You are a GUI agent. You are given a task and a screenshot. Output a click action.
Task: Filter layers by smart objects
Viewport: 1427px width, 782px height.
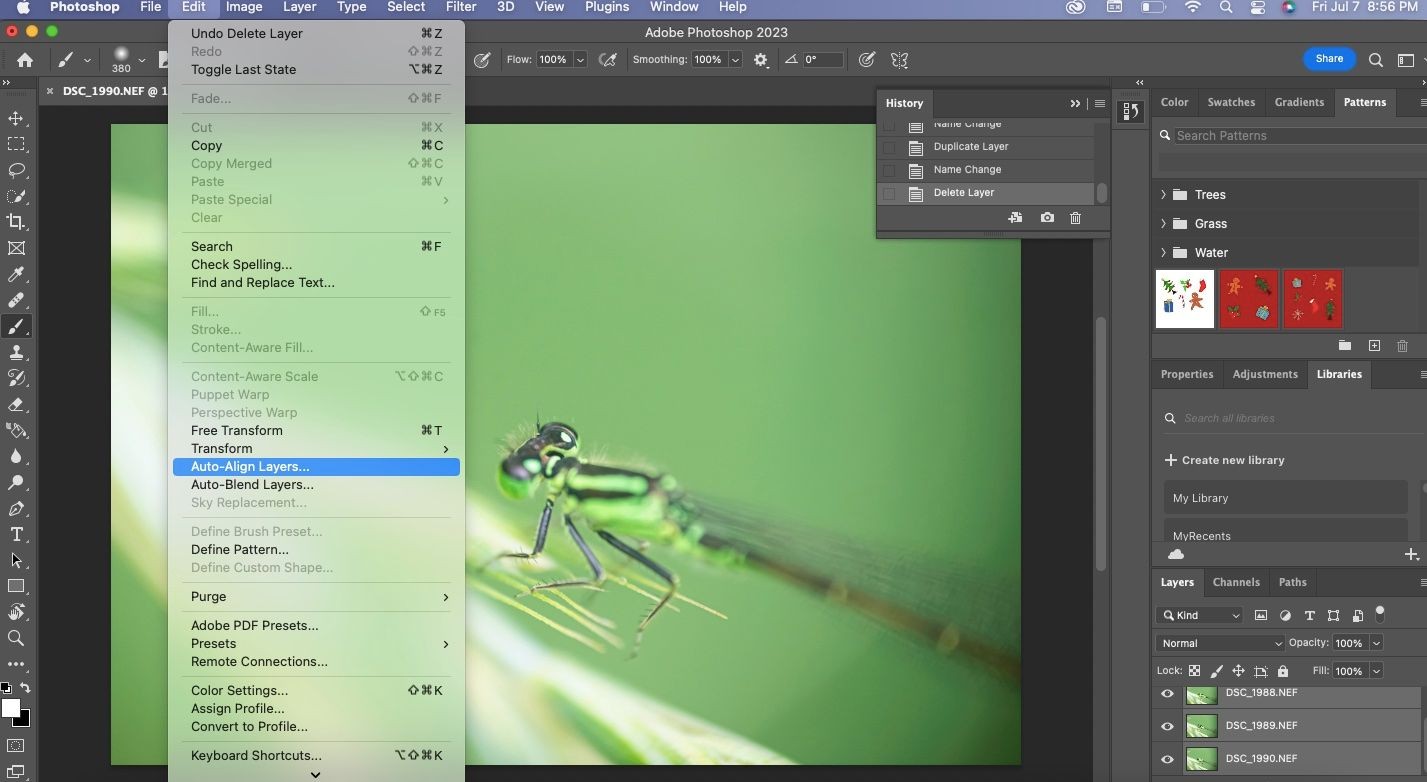click(1357, 615)
